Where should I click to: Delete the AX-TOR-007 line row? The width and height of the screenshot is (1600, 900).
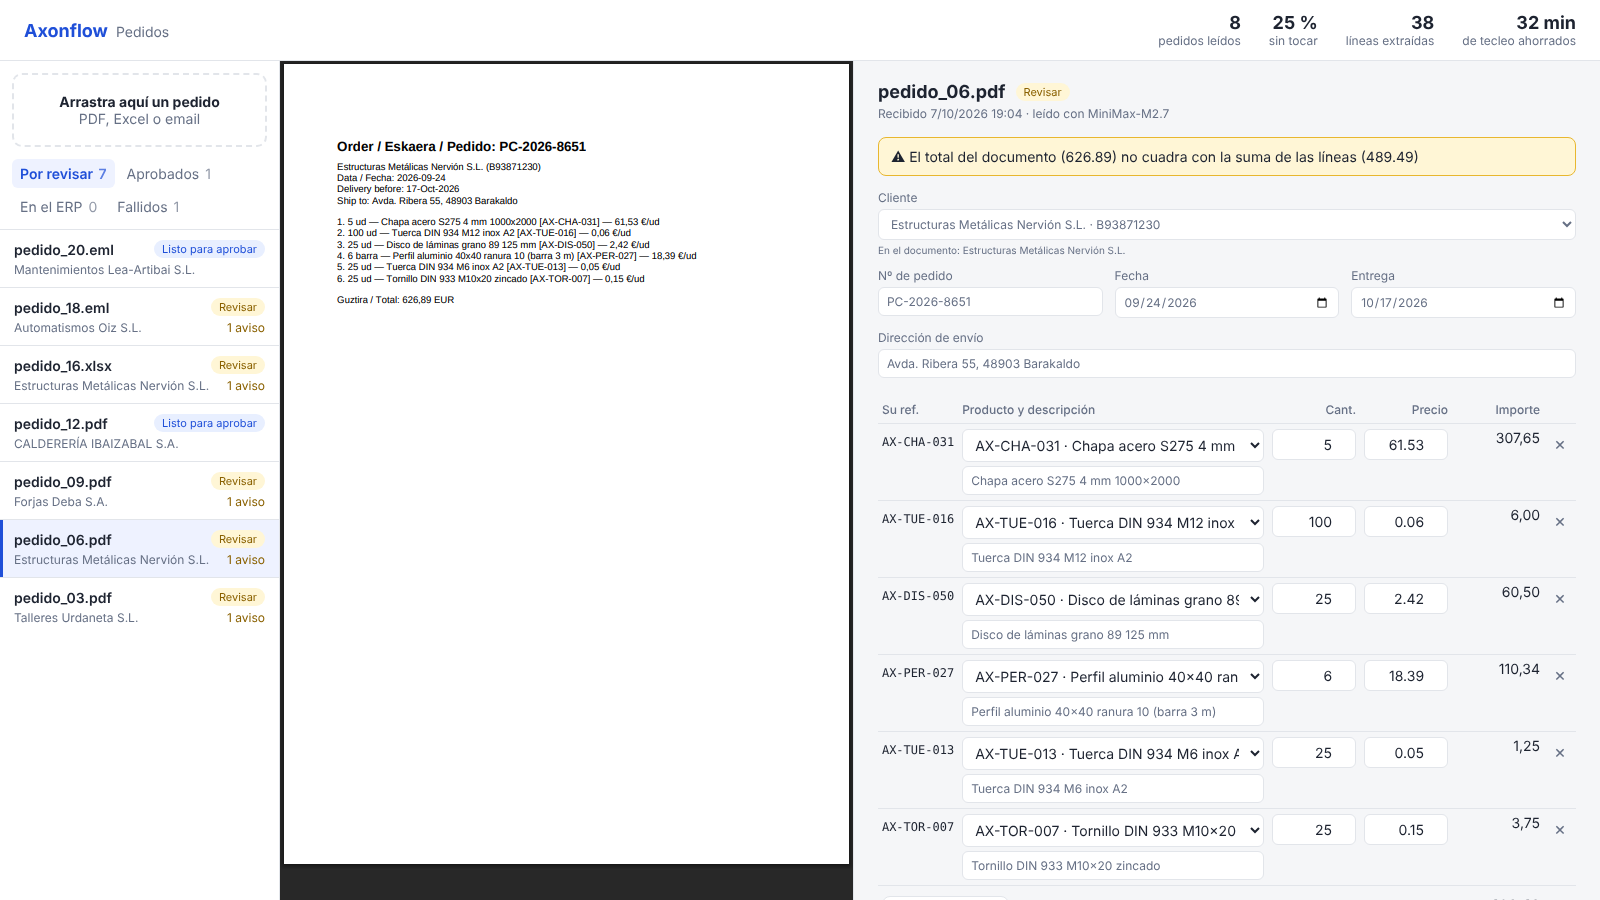[x=1559, y=830]
